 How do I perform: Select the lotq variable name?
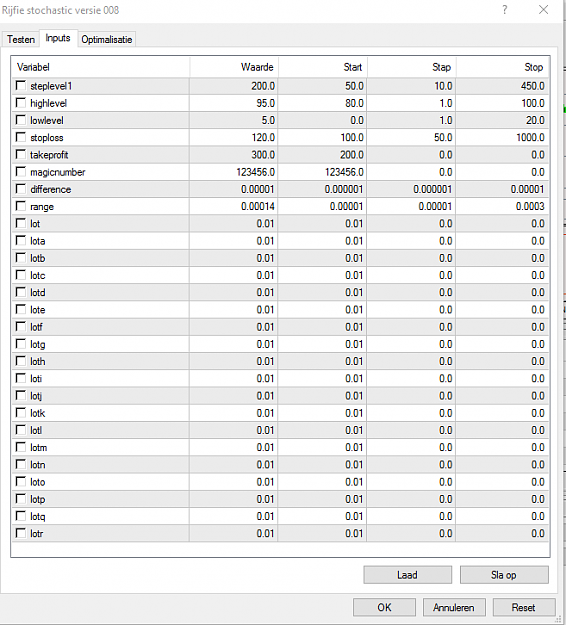[x=37, y=517]
